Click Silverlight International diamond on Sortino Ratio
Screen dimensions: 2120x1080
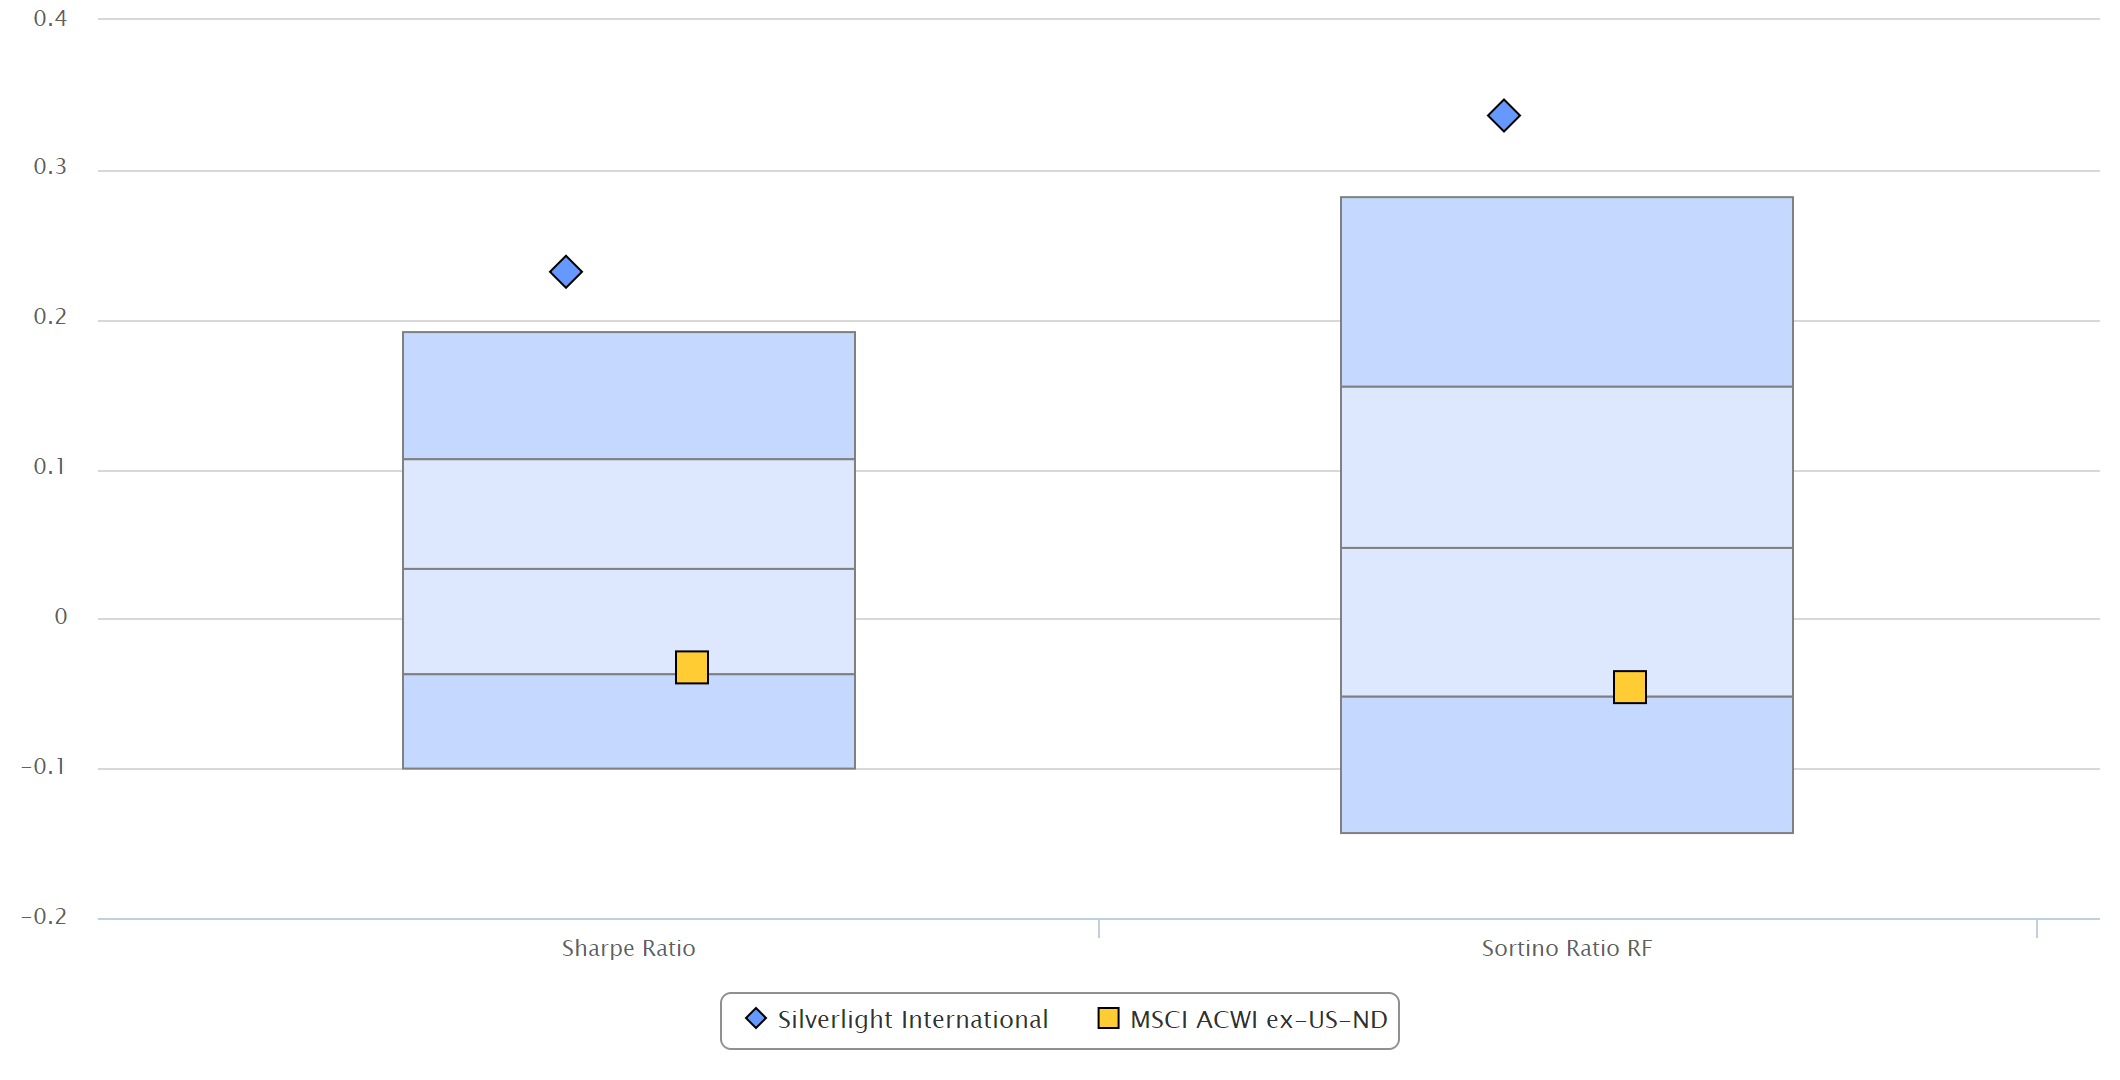pos(1504,115)
